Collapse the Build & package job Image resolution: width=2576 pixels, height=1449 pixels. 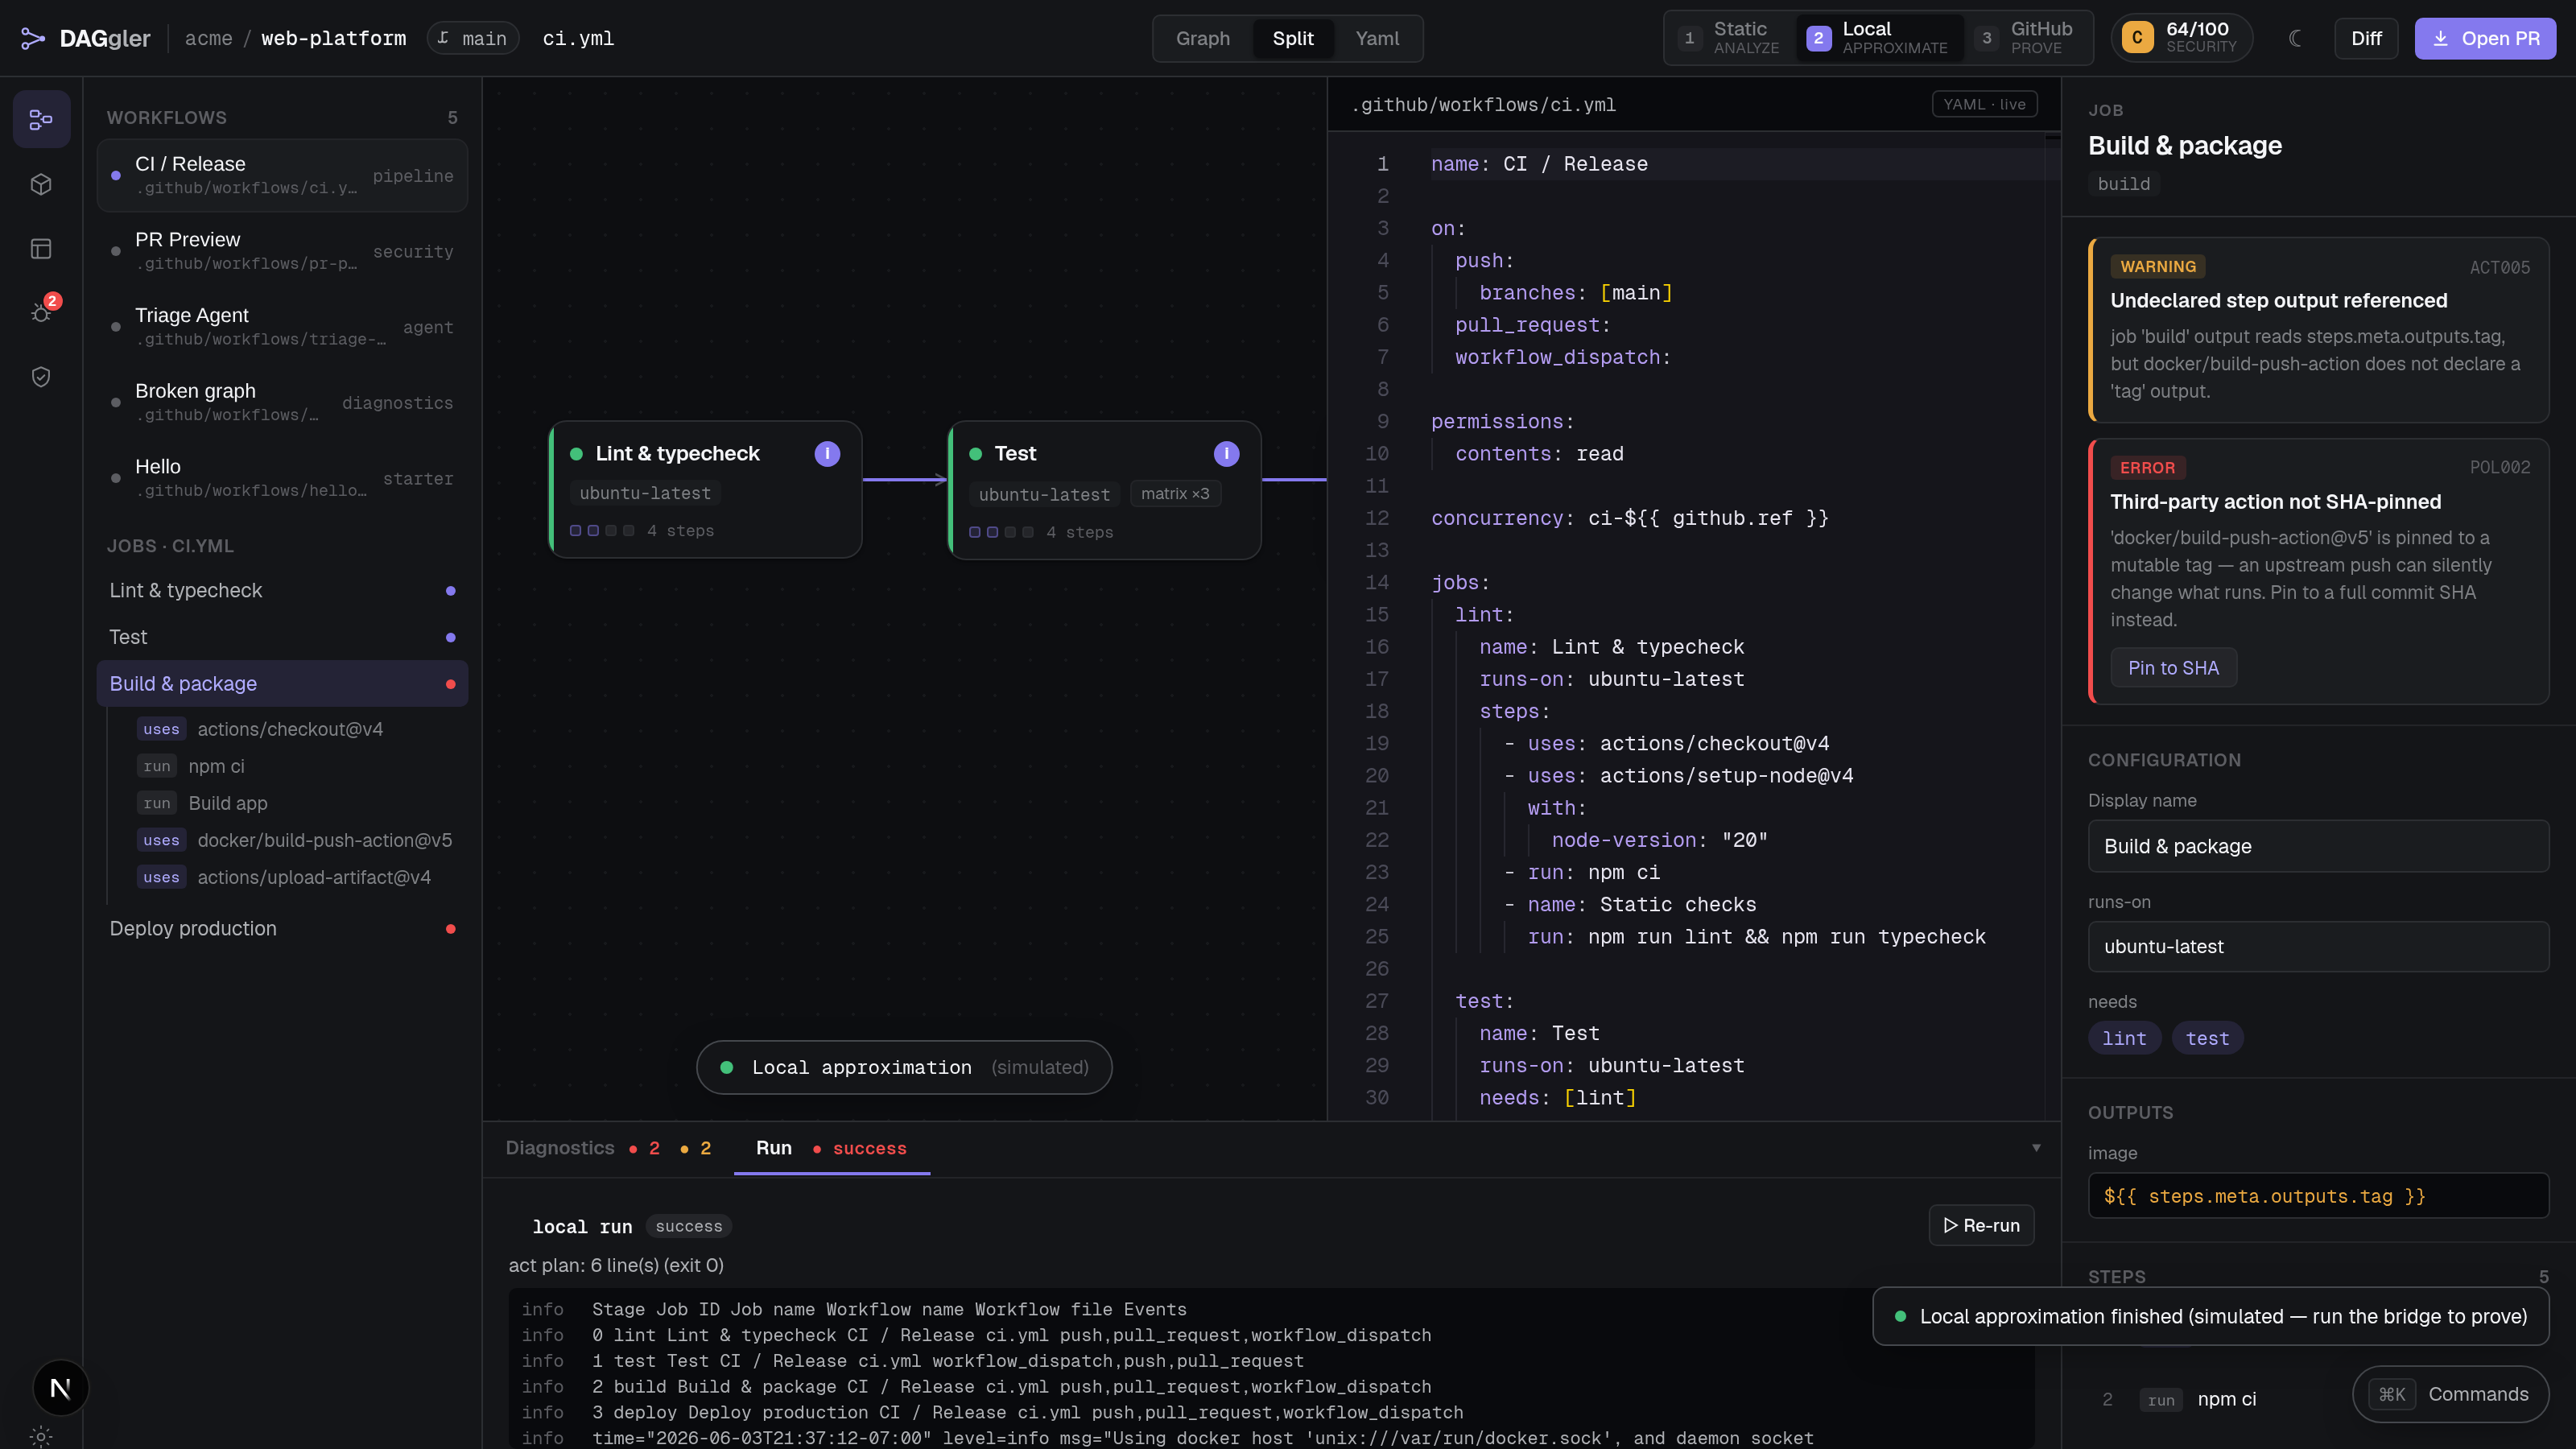pos(282,684)
